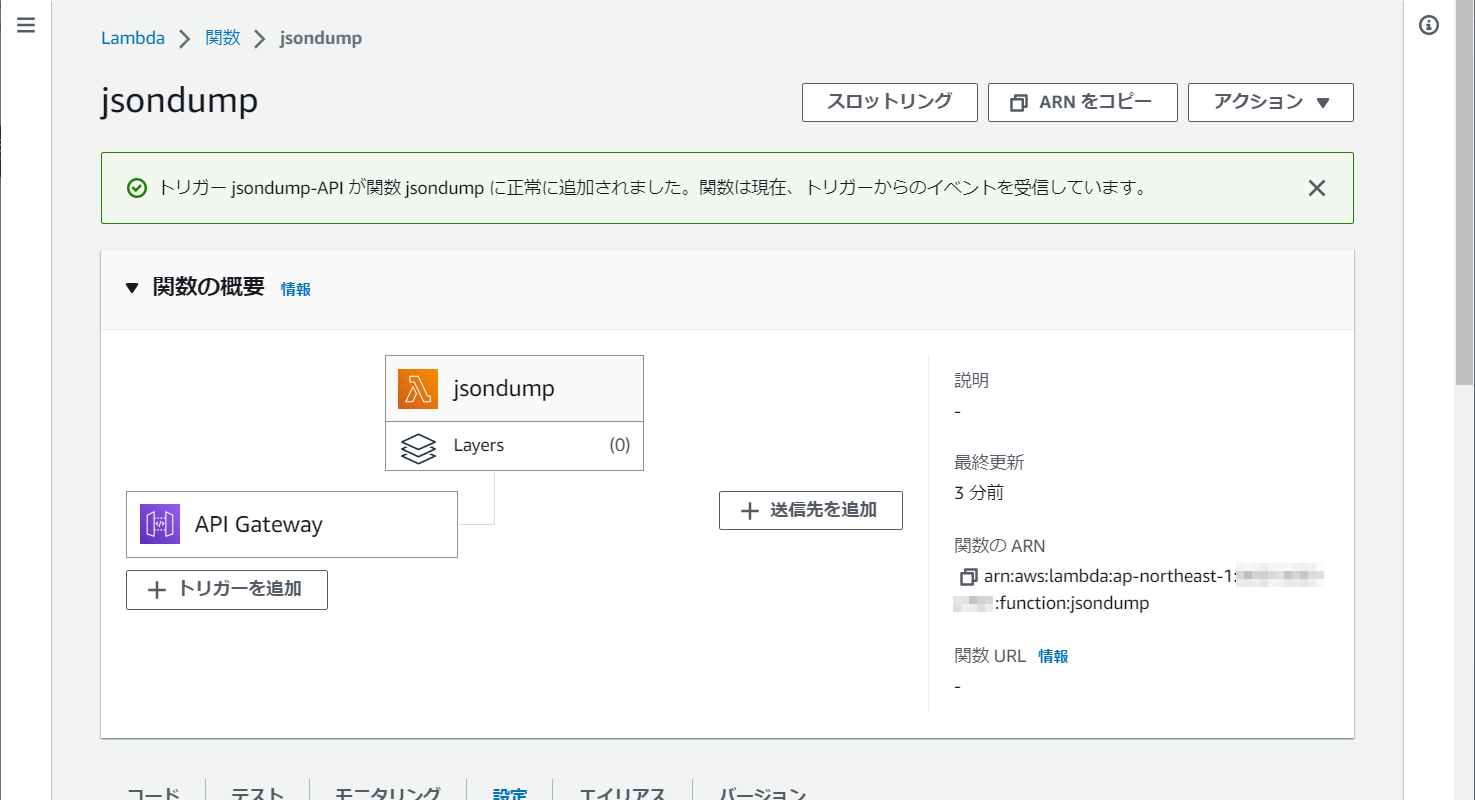Open 情報 link next to 関数の概要
Image resolution: width=1475 pixels, height=800 pixels.
(x=295, y=289)
